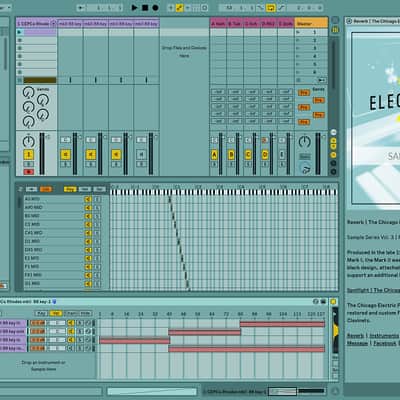Toggle track 1 activator button
This screenshot has width=400, height=400.
point(29,155)
